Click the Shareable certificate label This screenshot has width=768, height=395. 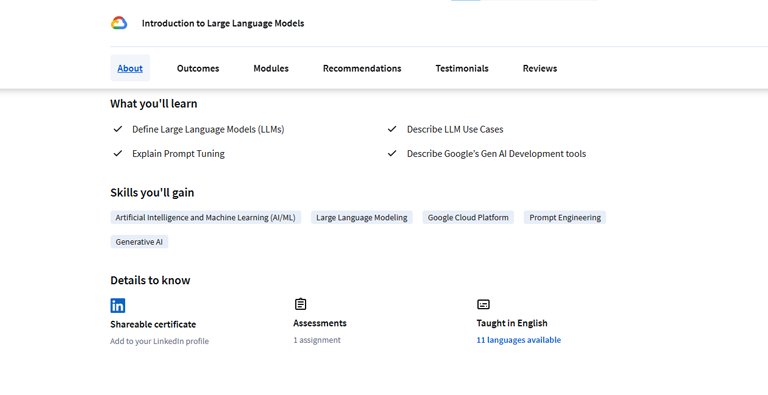(153, 324)
